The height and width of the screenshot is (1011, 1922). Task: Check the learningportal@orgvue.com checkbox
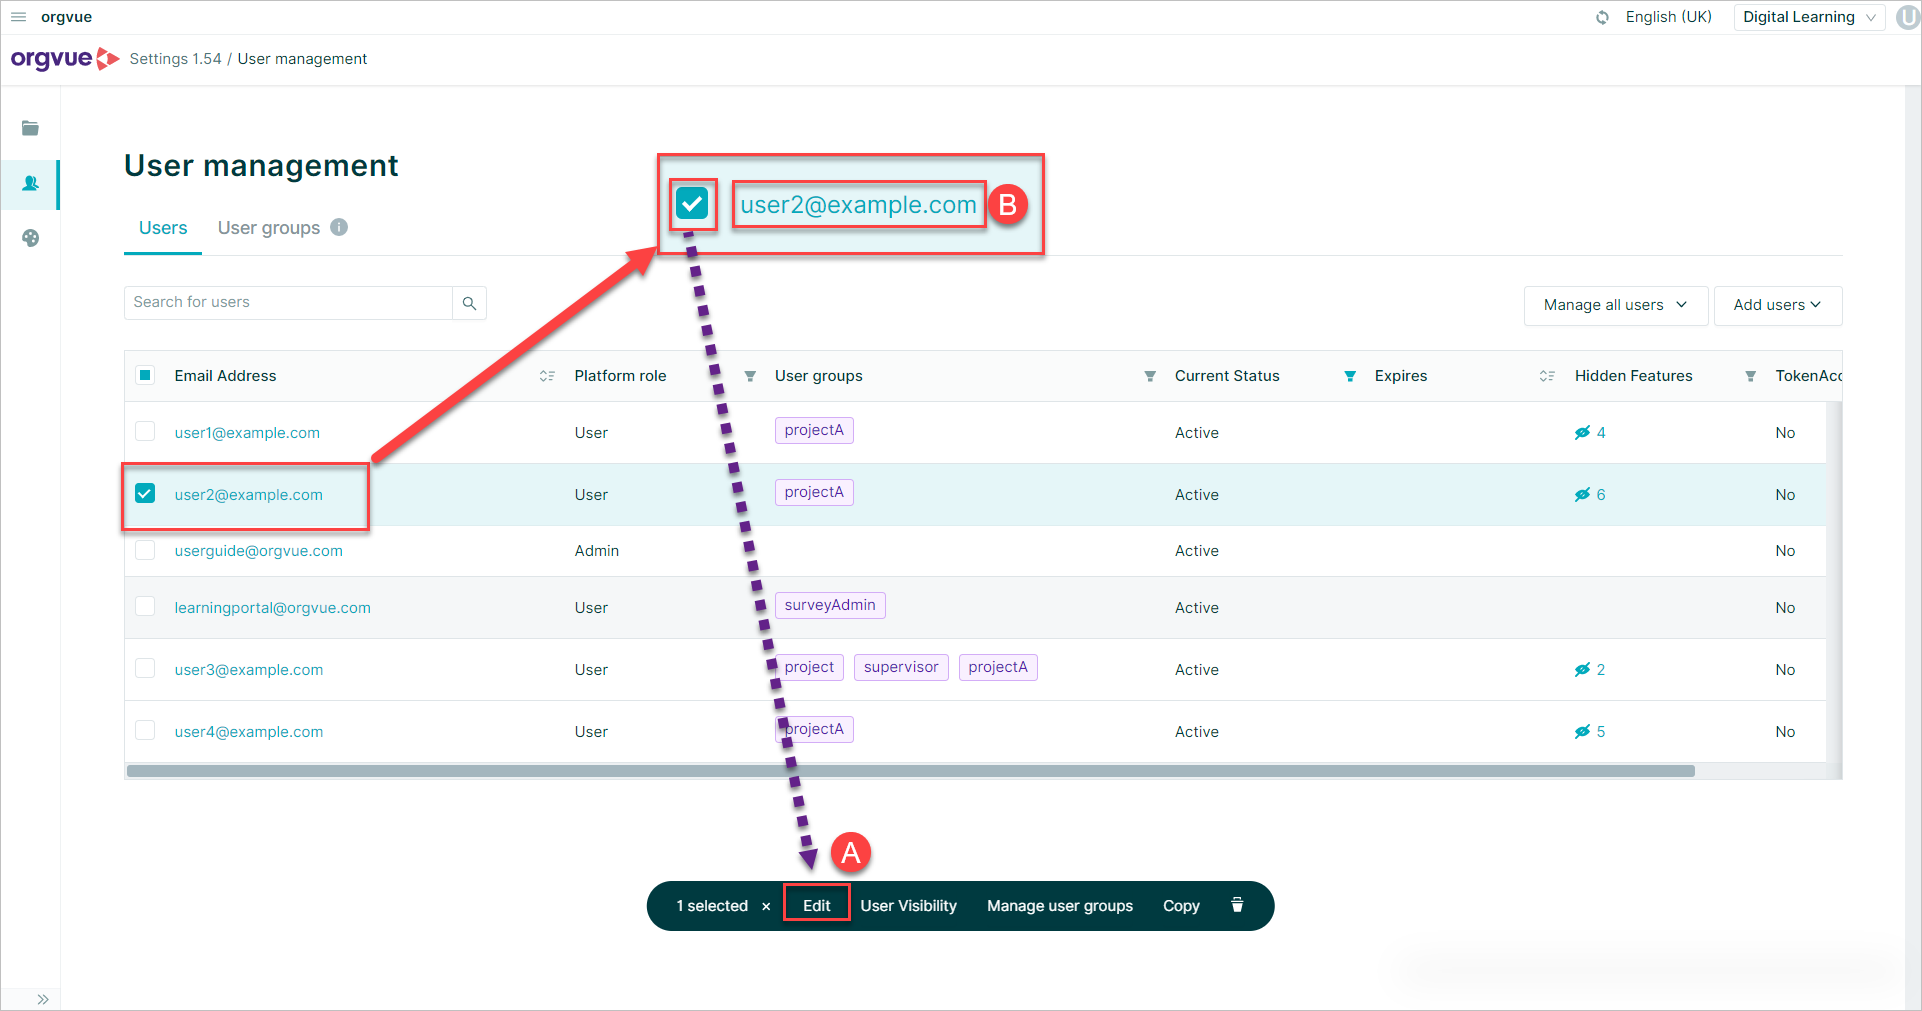coord(145,606)
